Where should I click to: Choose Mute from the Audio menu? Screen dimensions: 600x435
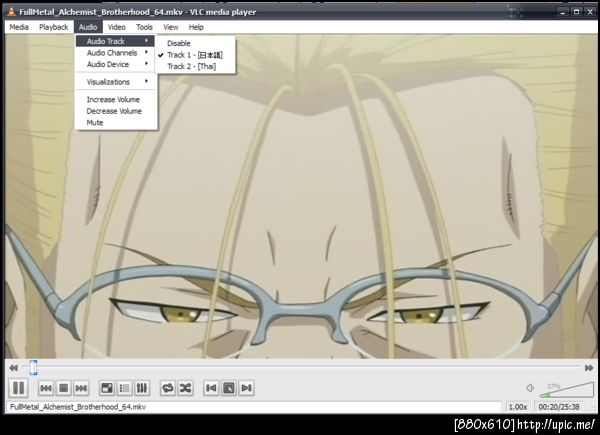coord(115,122)
